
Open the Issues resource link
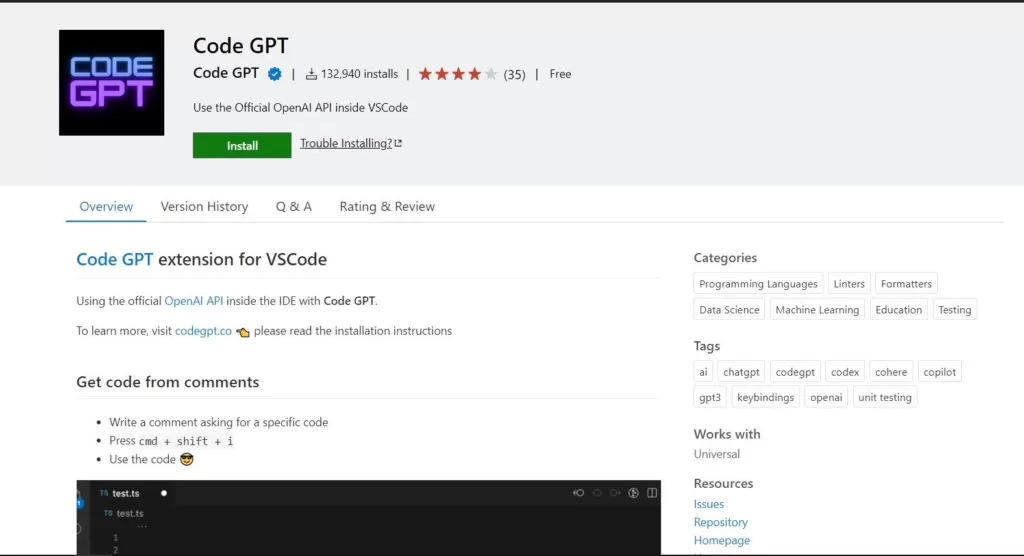709,504
